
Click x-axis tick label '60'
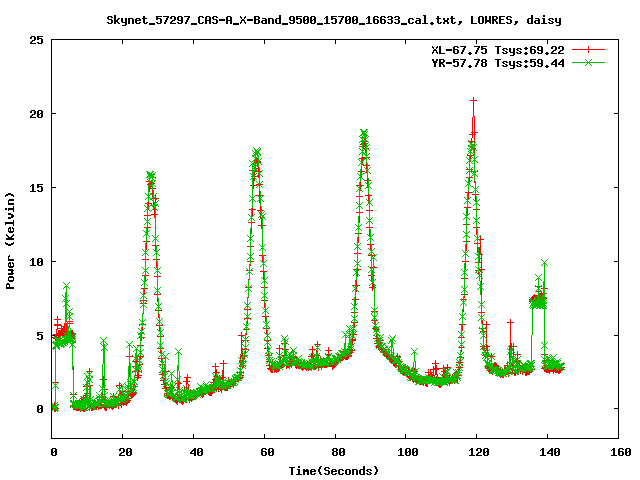pyautogui.click(x=267, y=452)
